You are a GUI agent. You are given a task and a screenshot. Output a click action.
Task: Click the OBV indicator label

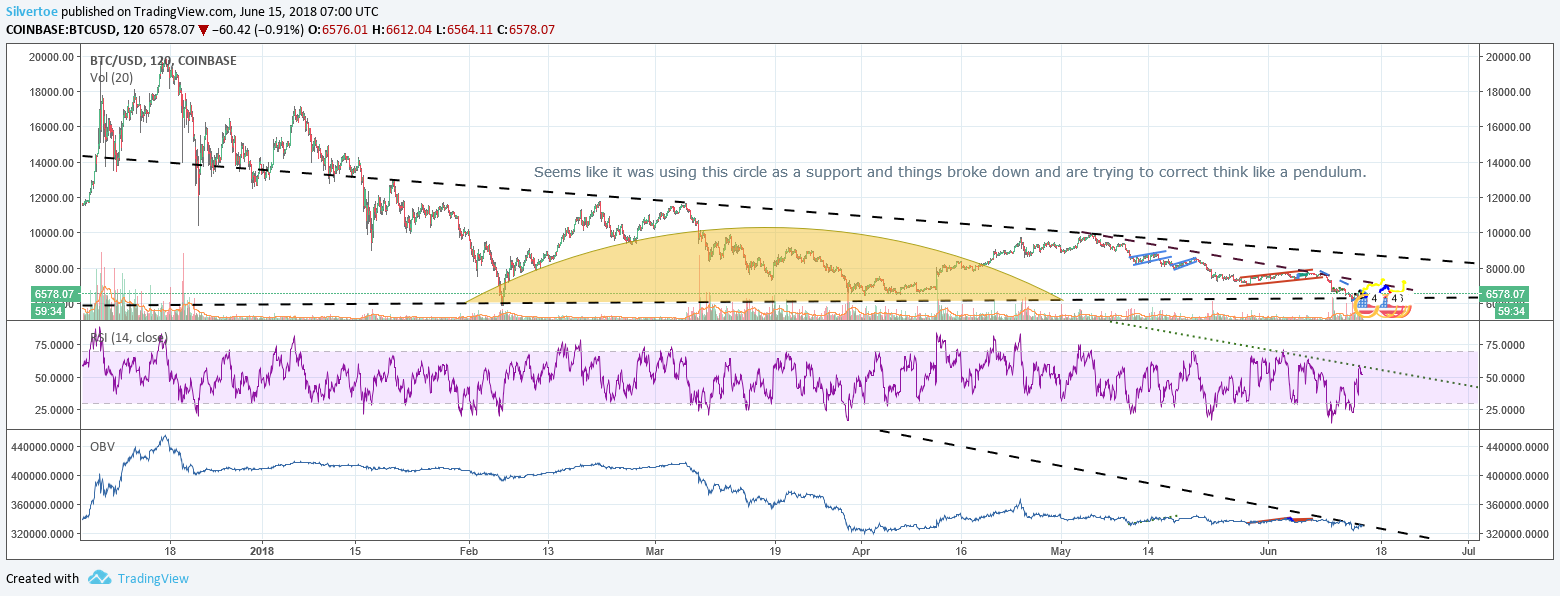coord(103,445)
